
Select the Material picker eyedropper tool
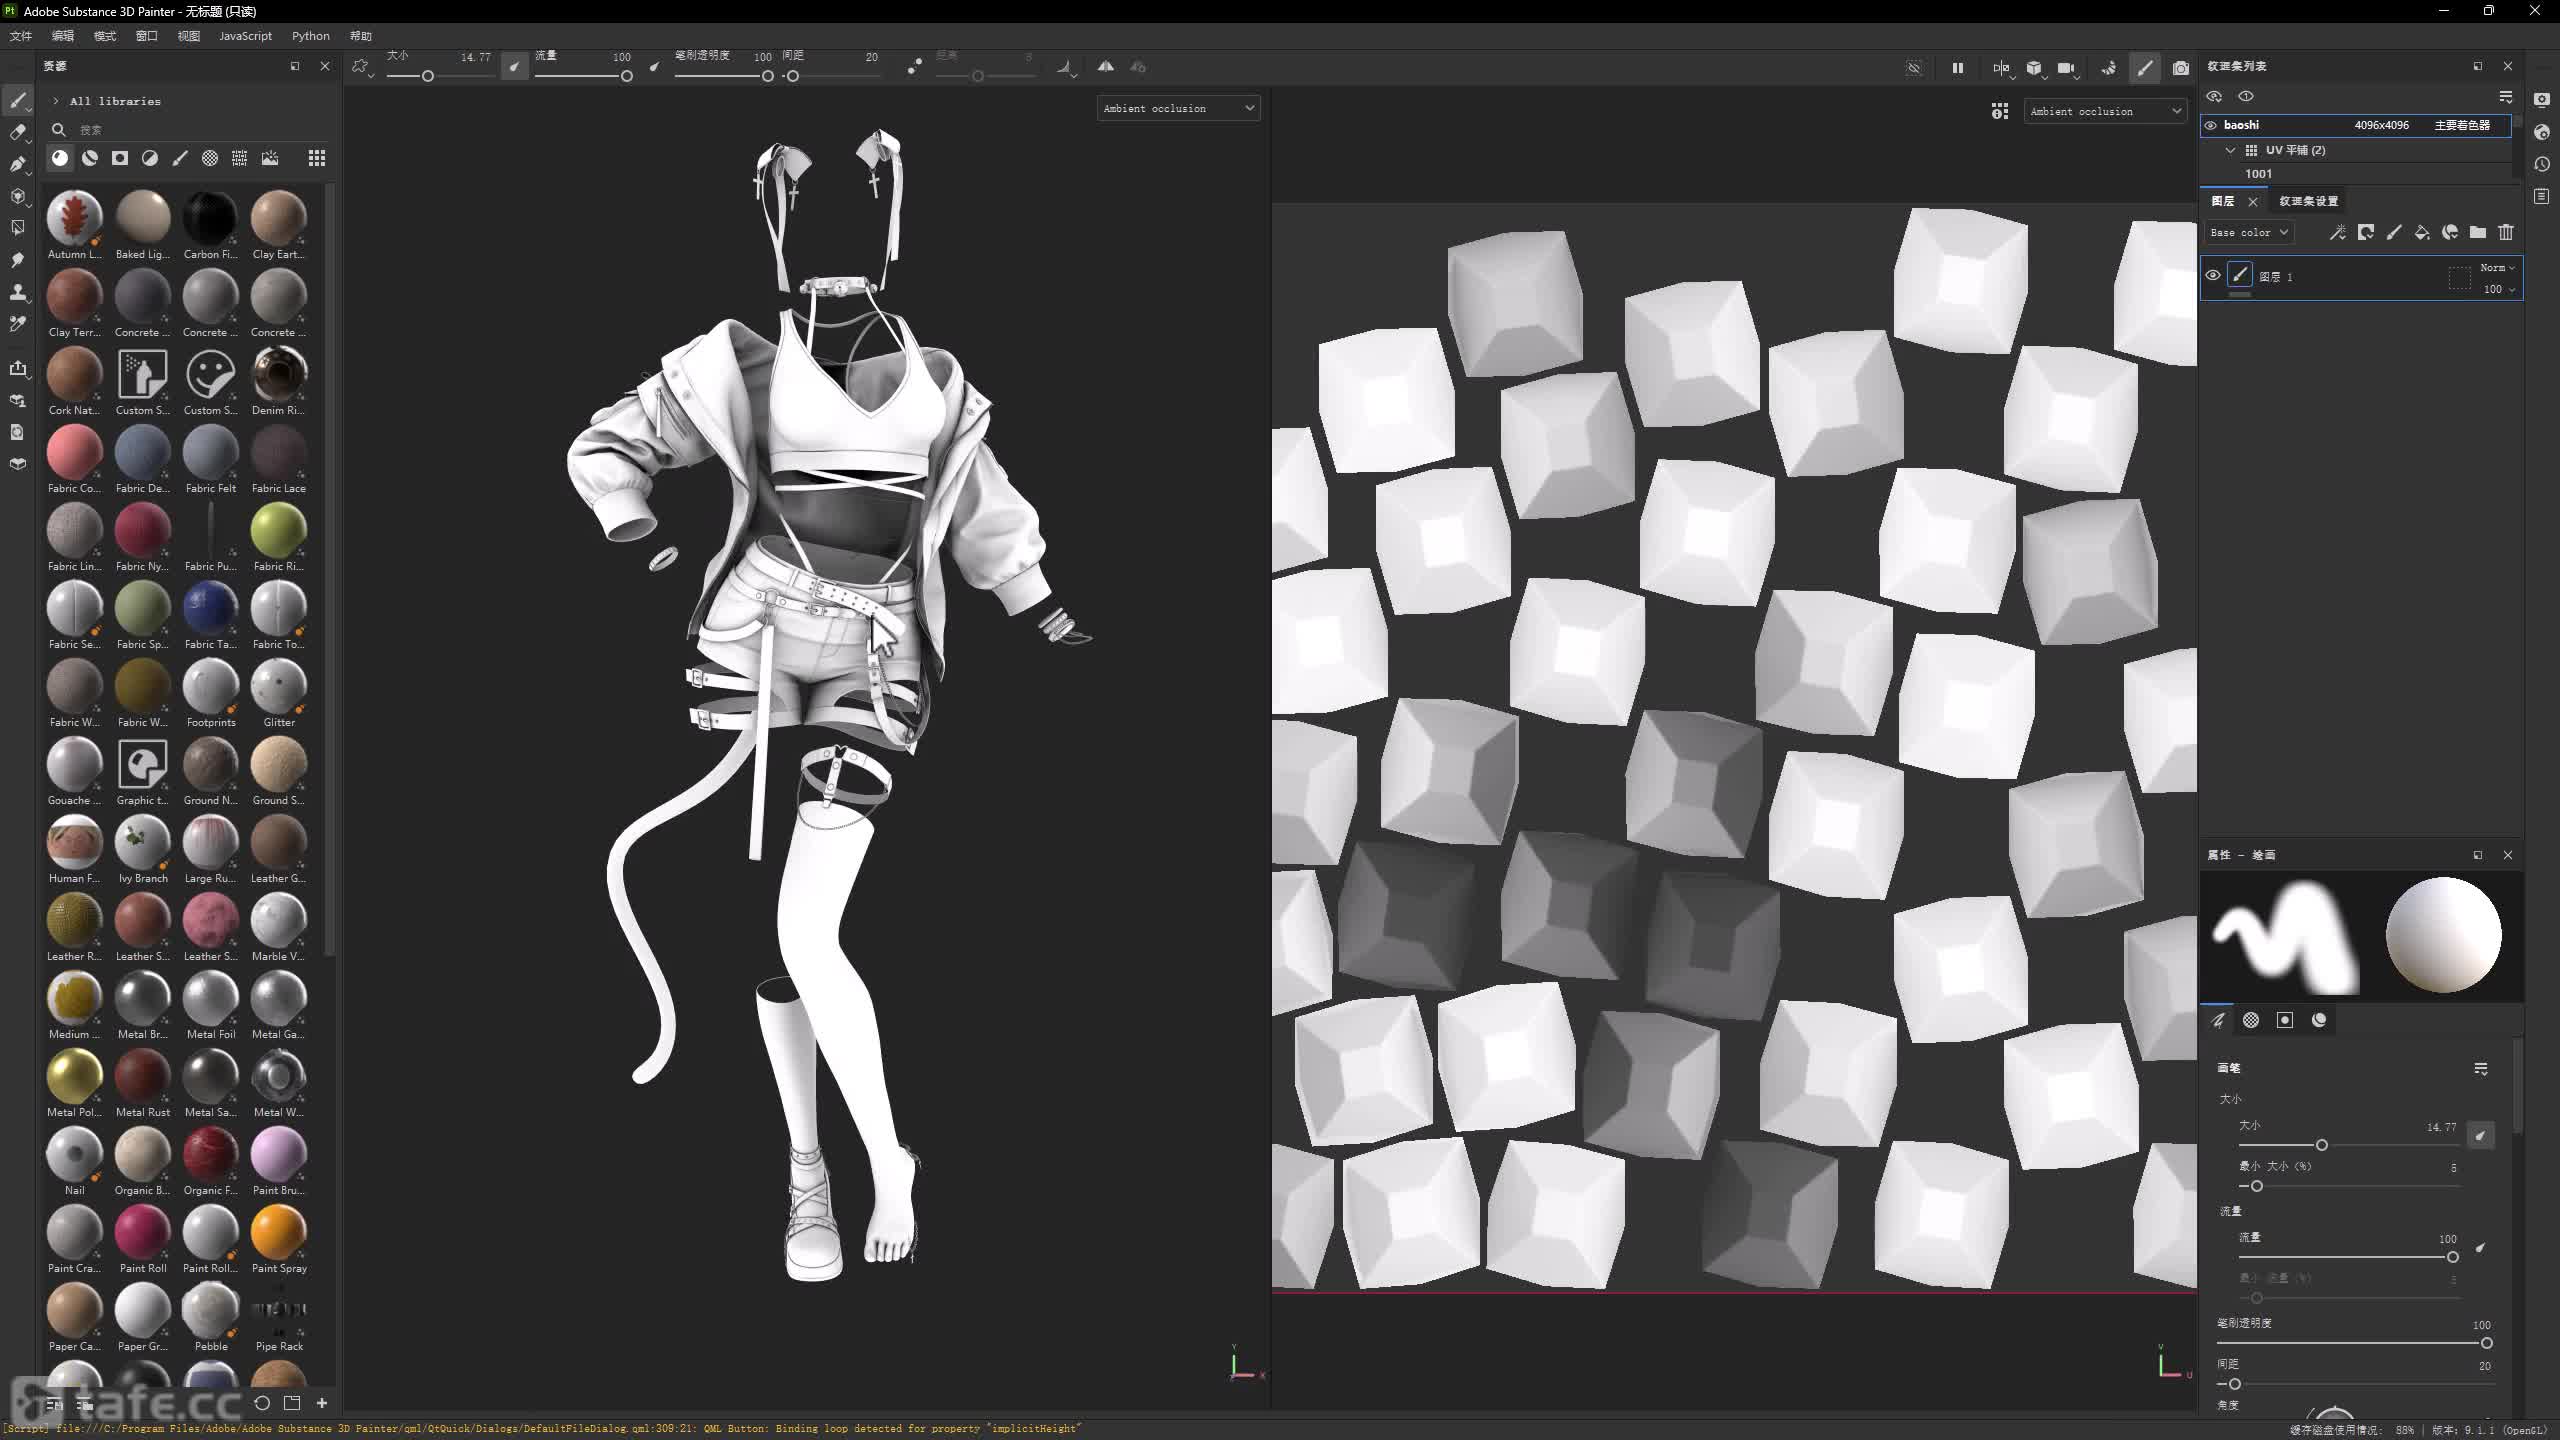(18, 324)
